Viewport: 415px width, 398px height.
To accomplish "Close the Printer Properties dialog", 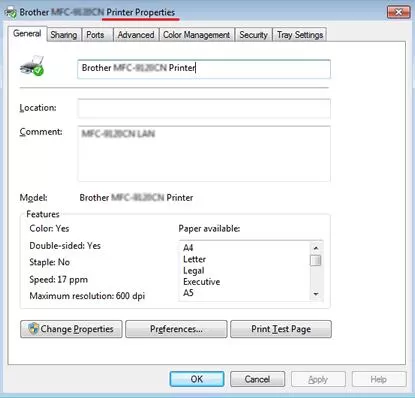I will 398,12.
